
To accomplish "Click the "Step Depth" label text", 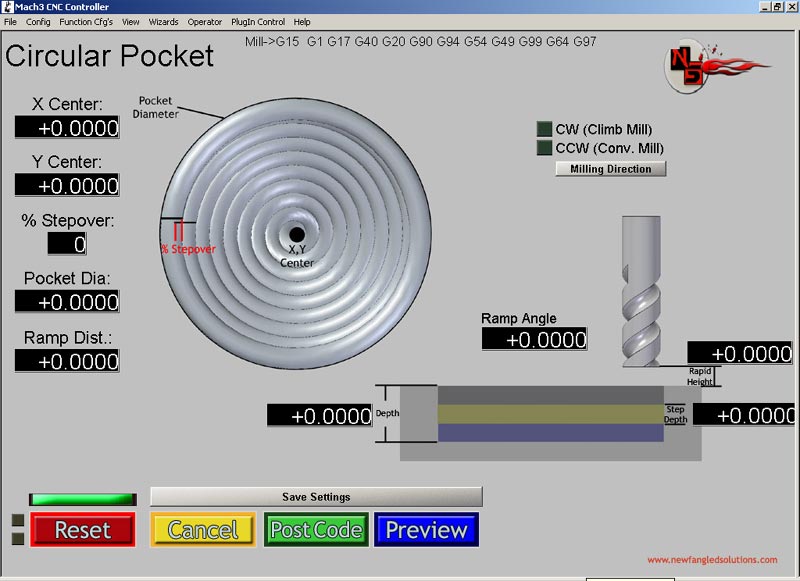I will 676,414.
